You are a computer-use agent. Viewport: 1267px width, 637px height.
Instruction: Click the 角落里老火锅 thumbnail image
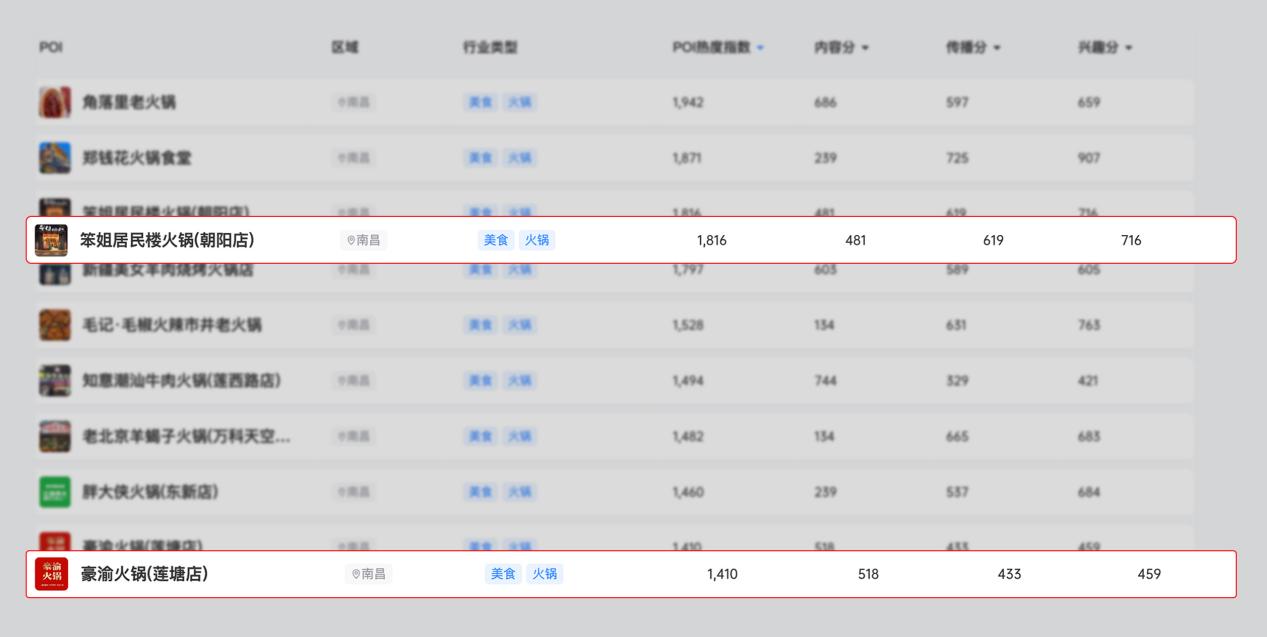(55, 102)
